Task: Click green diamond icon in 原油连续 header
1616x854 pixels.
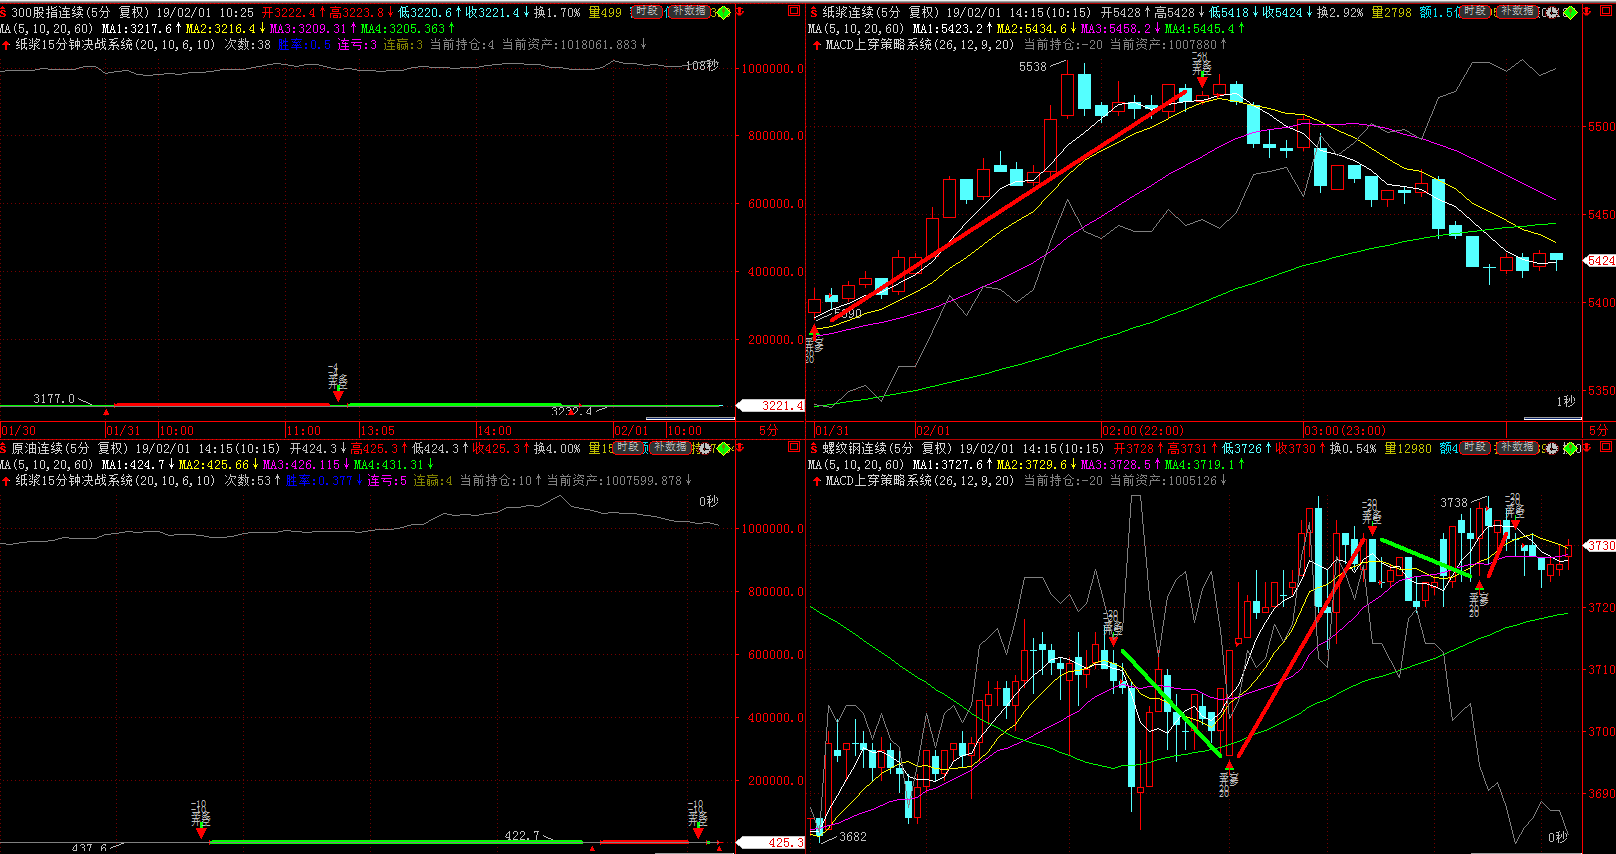Action: coord(724,448)
